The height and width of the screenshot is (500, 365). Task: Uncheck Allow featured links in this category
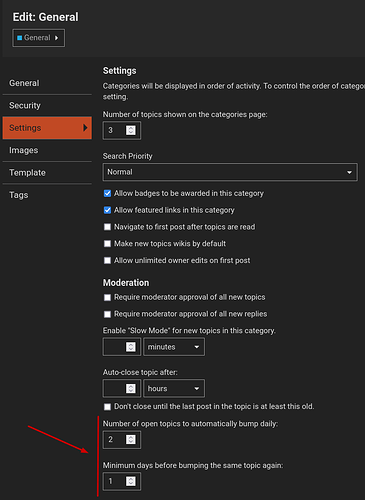[x=107, y=210]
